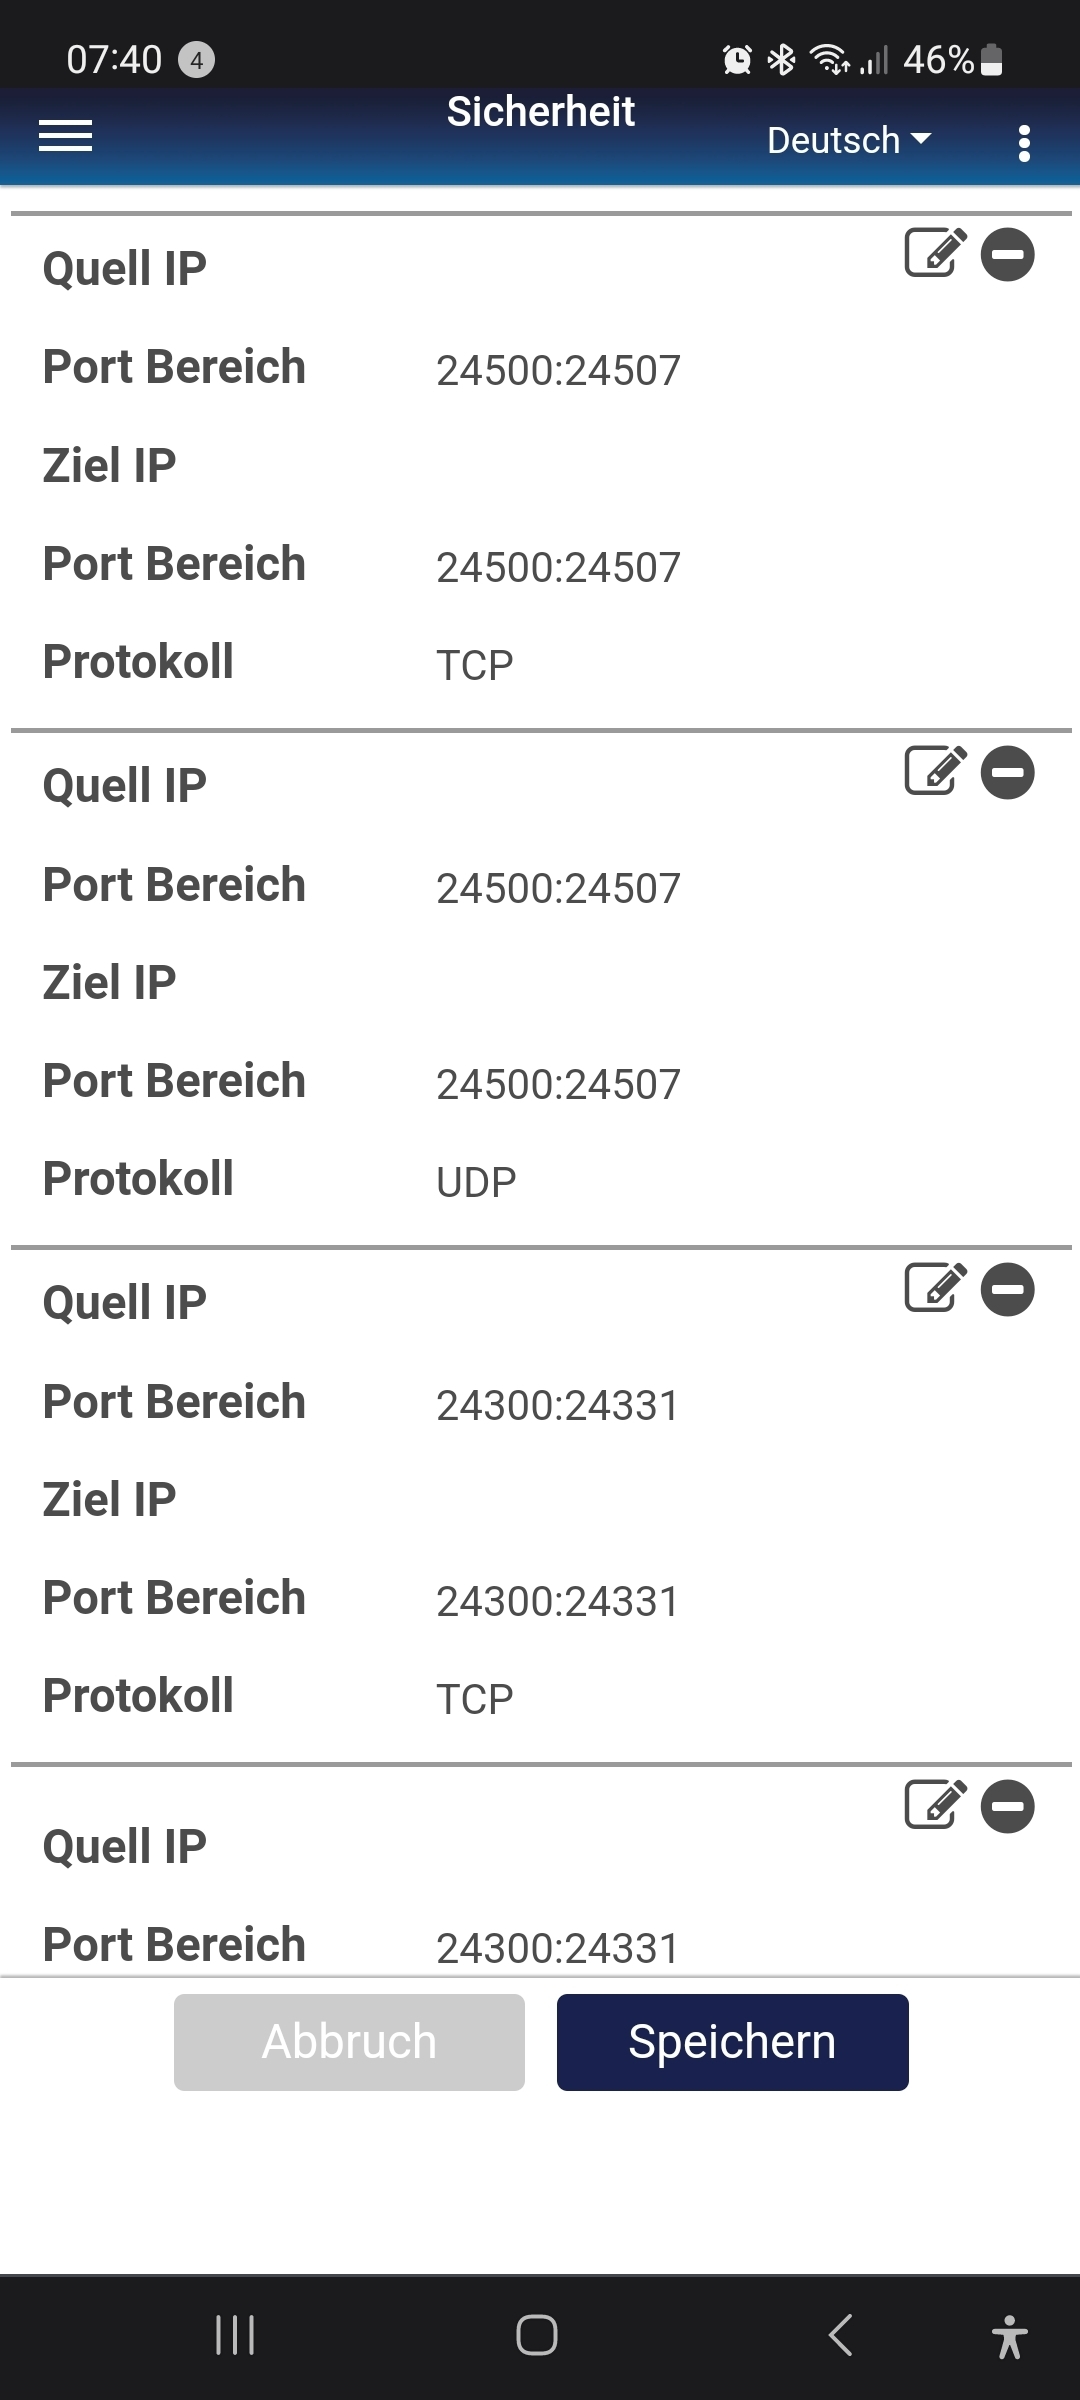Tap the accessibility shortcut icon
The image size is (1080, 2400).
(x=1010, y=2336)
